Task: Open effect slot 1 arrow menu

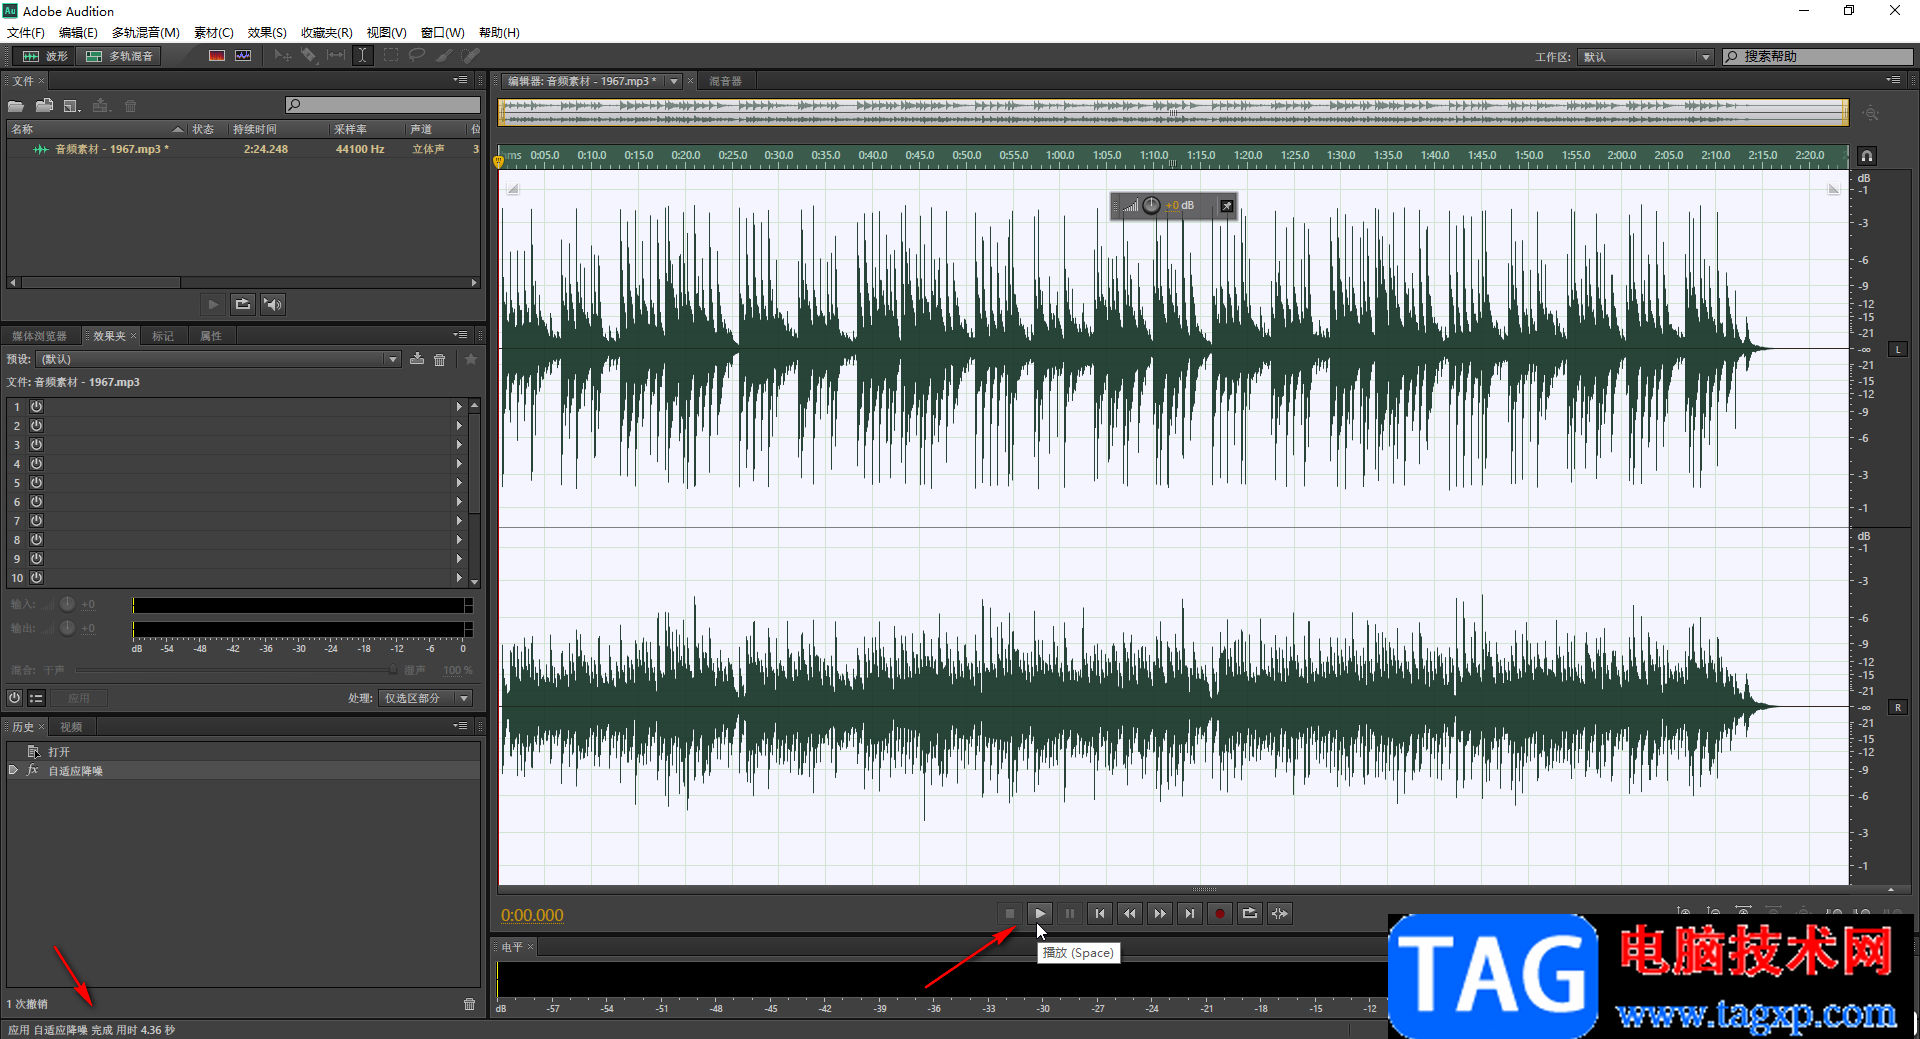Action: tap(459, 407)
